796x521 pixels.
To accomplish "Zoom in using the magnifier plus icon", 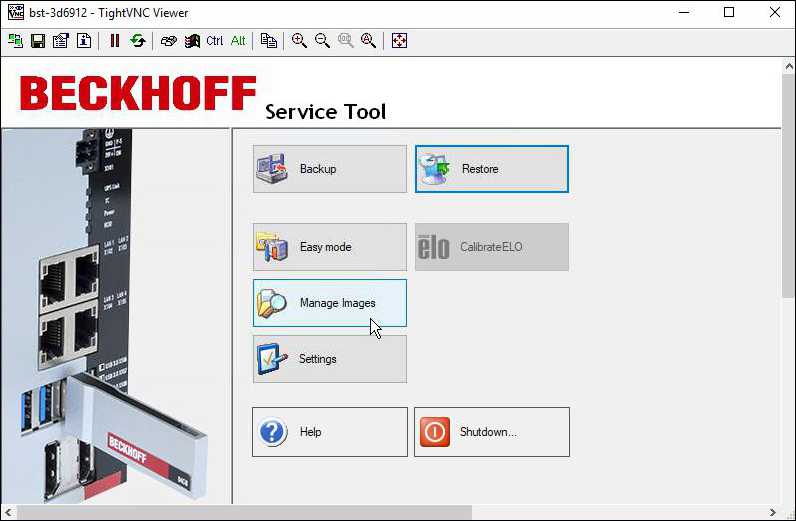I will click(x=300, y=41).
